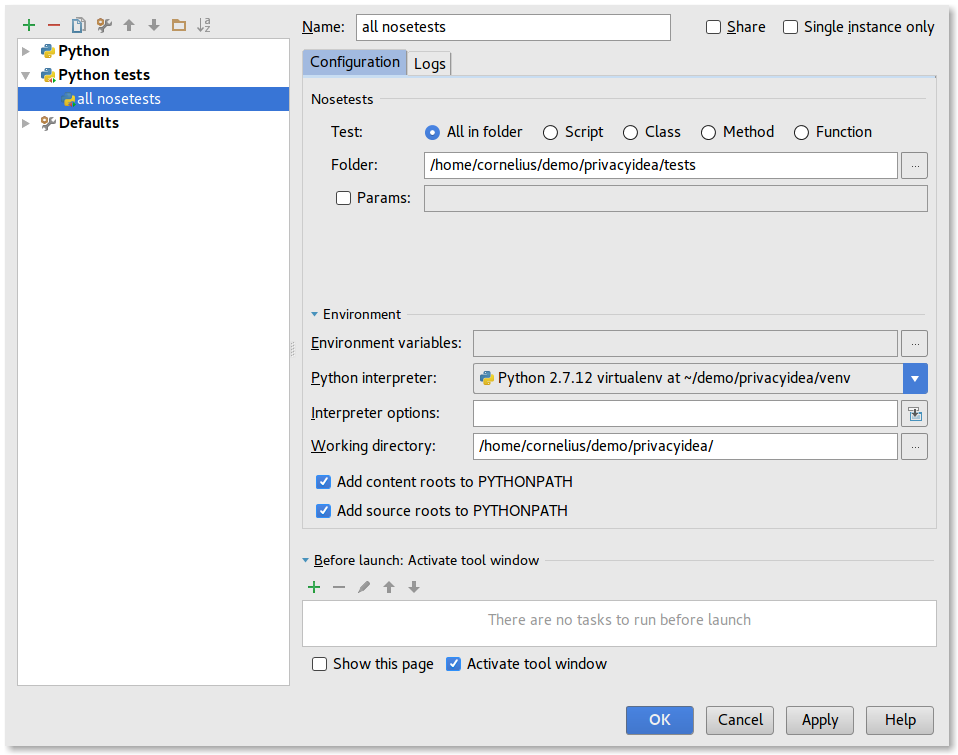The width and height of the screenshot is (958, 755).
Task: Click the Working directory field
Action: coord(685,447)
